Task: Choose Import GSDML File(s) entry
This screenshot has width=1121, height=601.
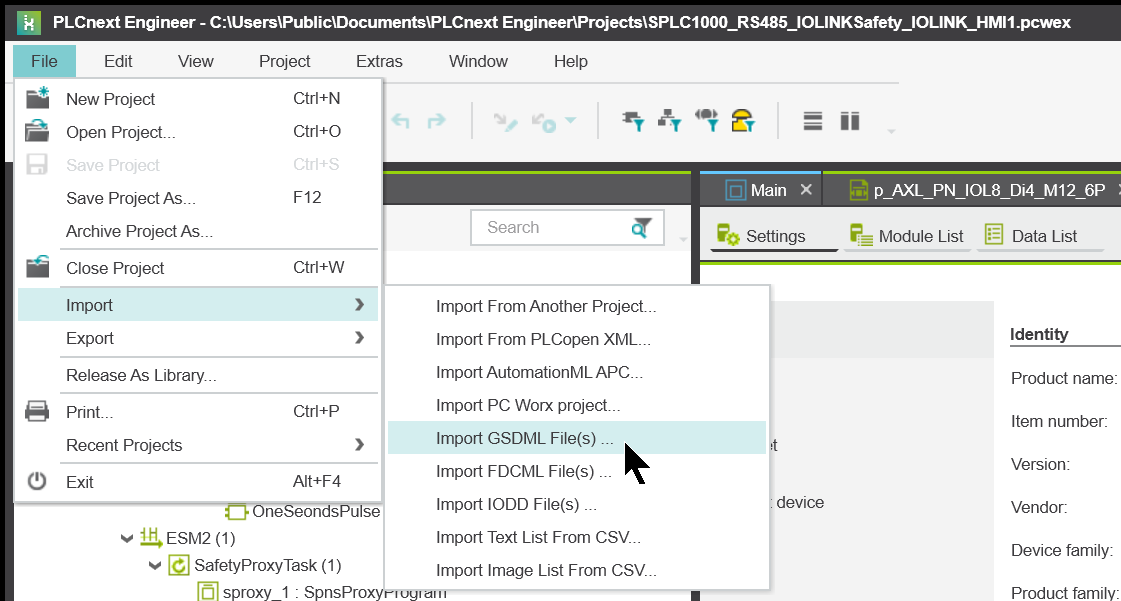Action: tap(577, 438)
